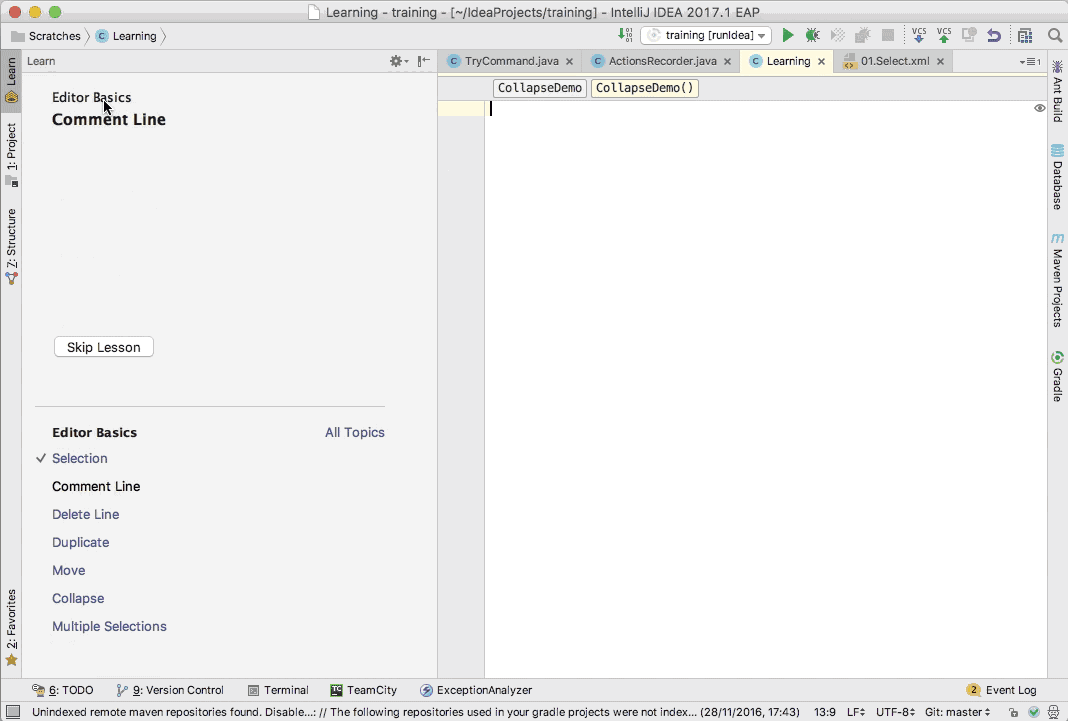Click the Unindexed remote maven repositories status message

[415, 712]
